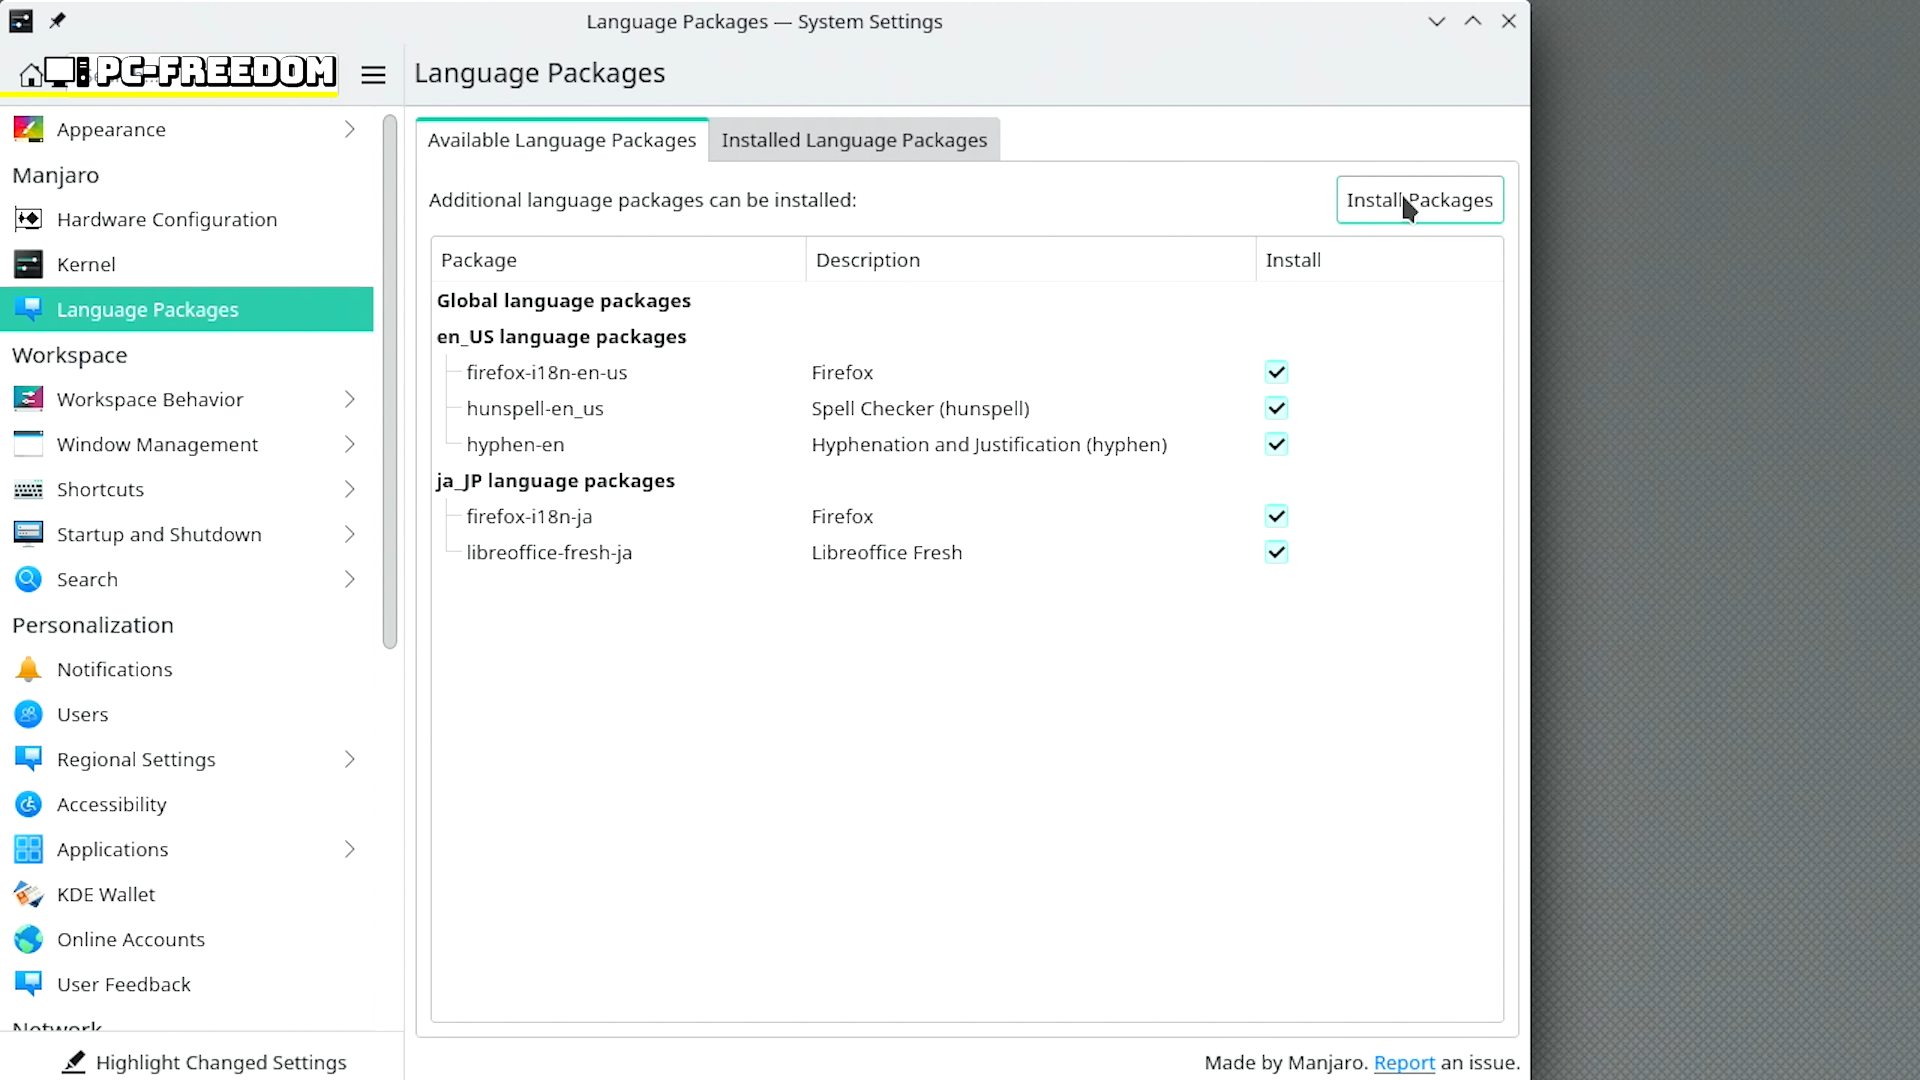This screenshot has width=1920, height=1080.
Task: Click the Accessibility icon in sidebar
Action: click(x=28, y=804)
